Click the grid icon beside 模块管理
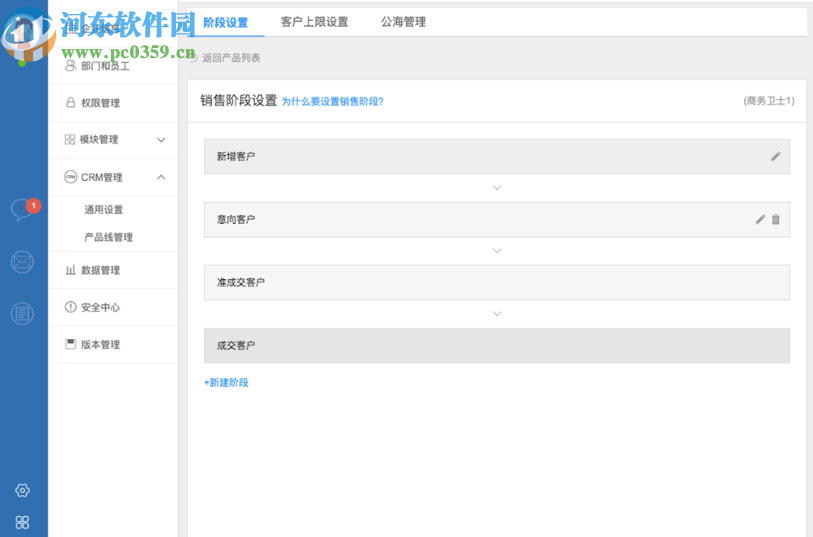 [x=69, y=139]
